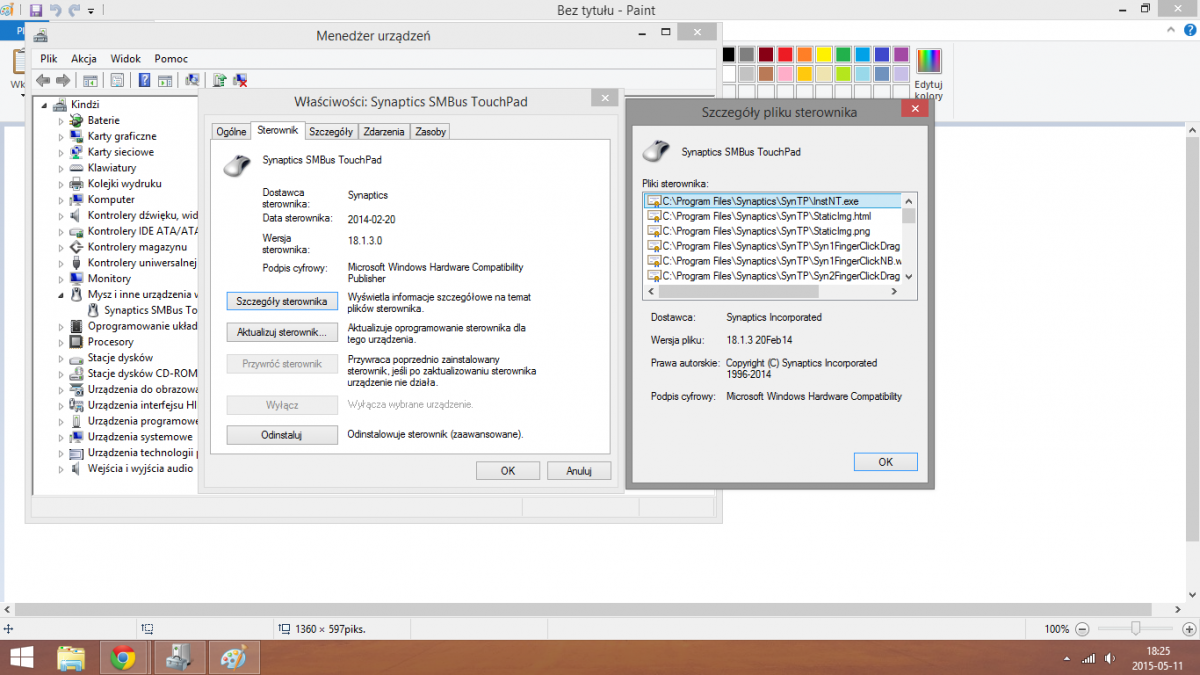Click the Forward arrow in Device Manager toolbar

[63, 80]
